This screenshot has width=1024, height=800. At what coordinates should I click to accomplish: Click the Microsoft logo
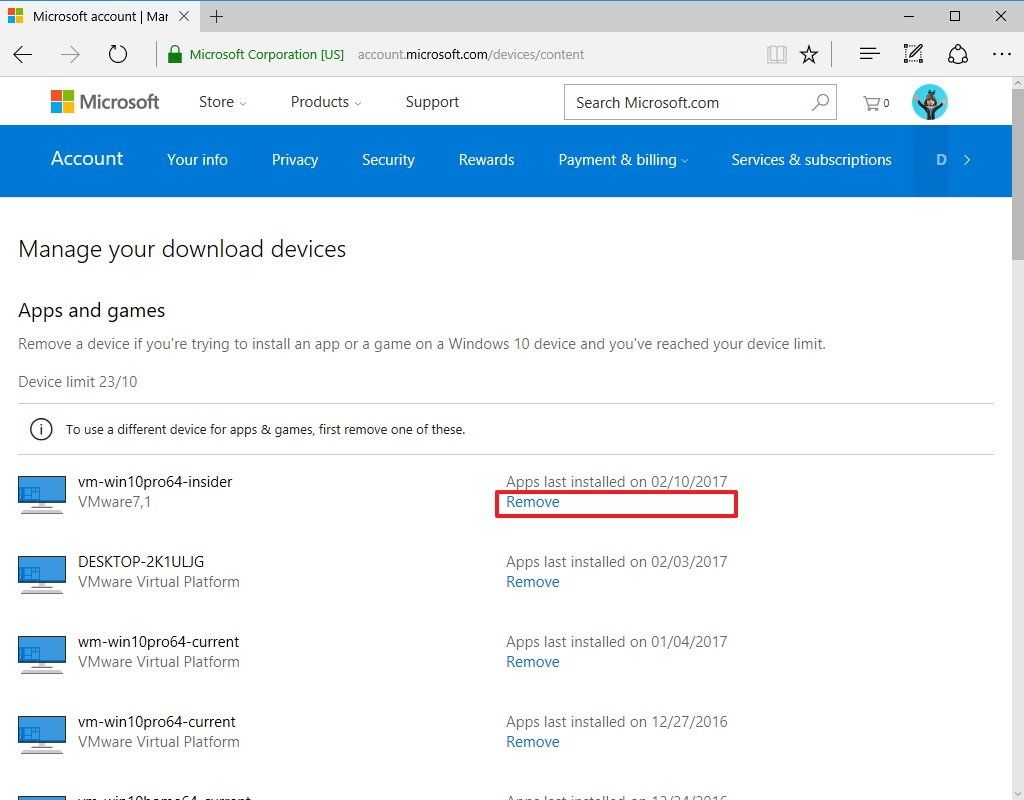coord(104,101)
